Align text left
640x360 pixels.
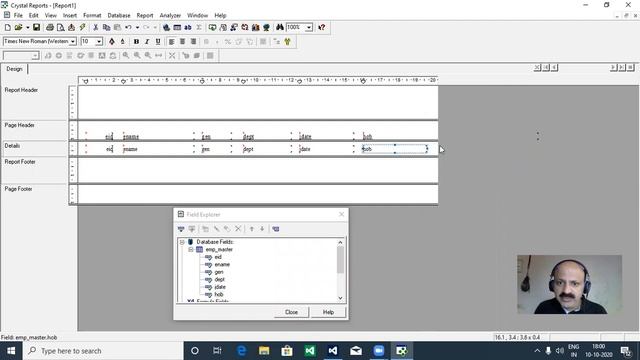[171, 42]
